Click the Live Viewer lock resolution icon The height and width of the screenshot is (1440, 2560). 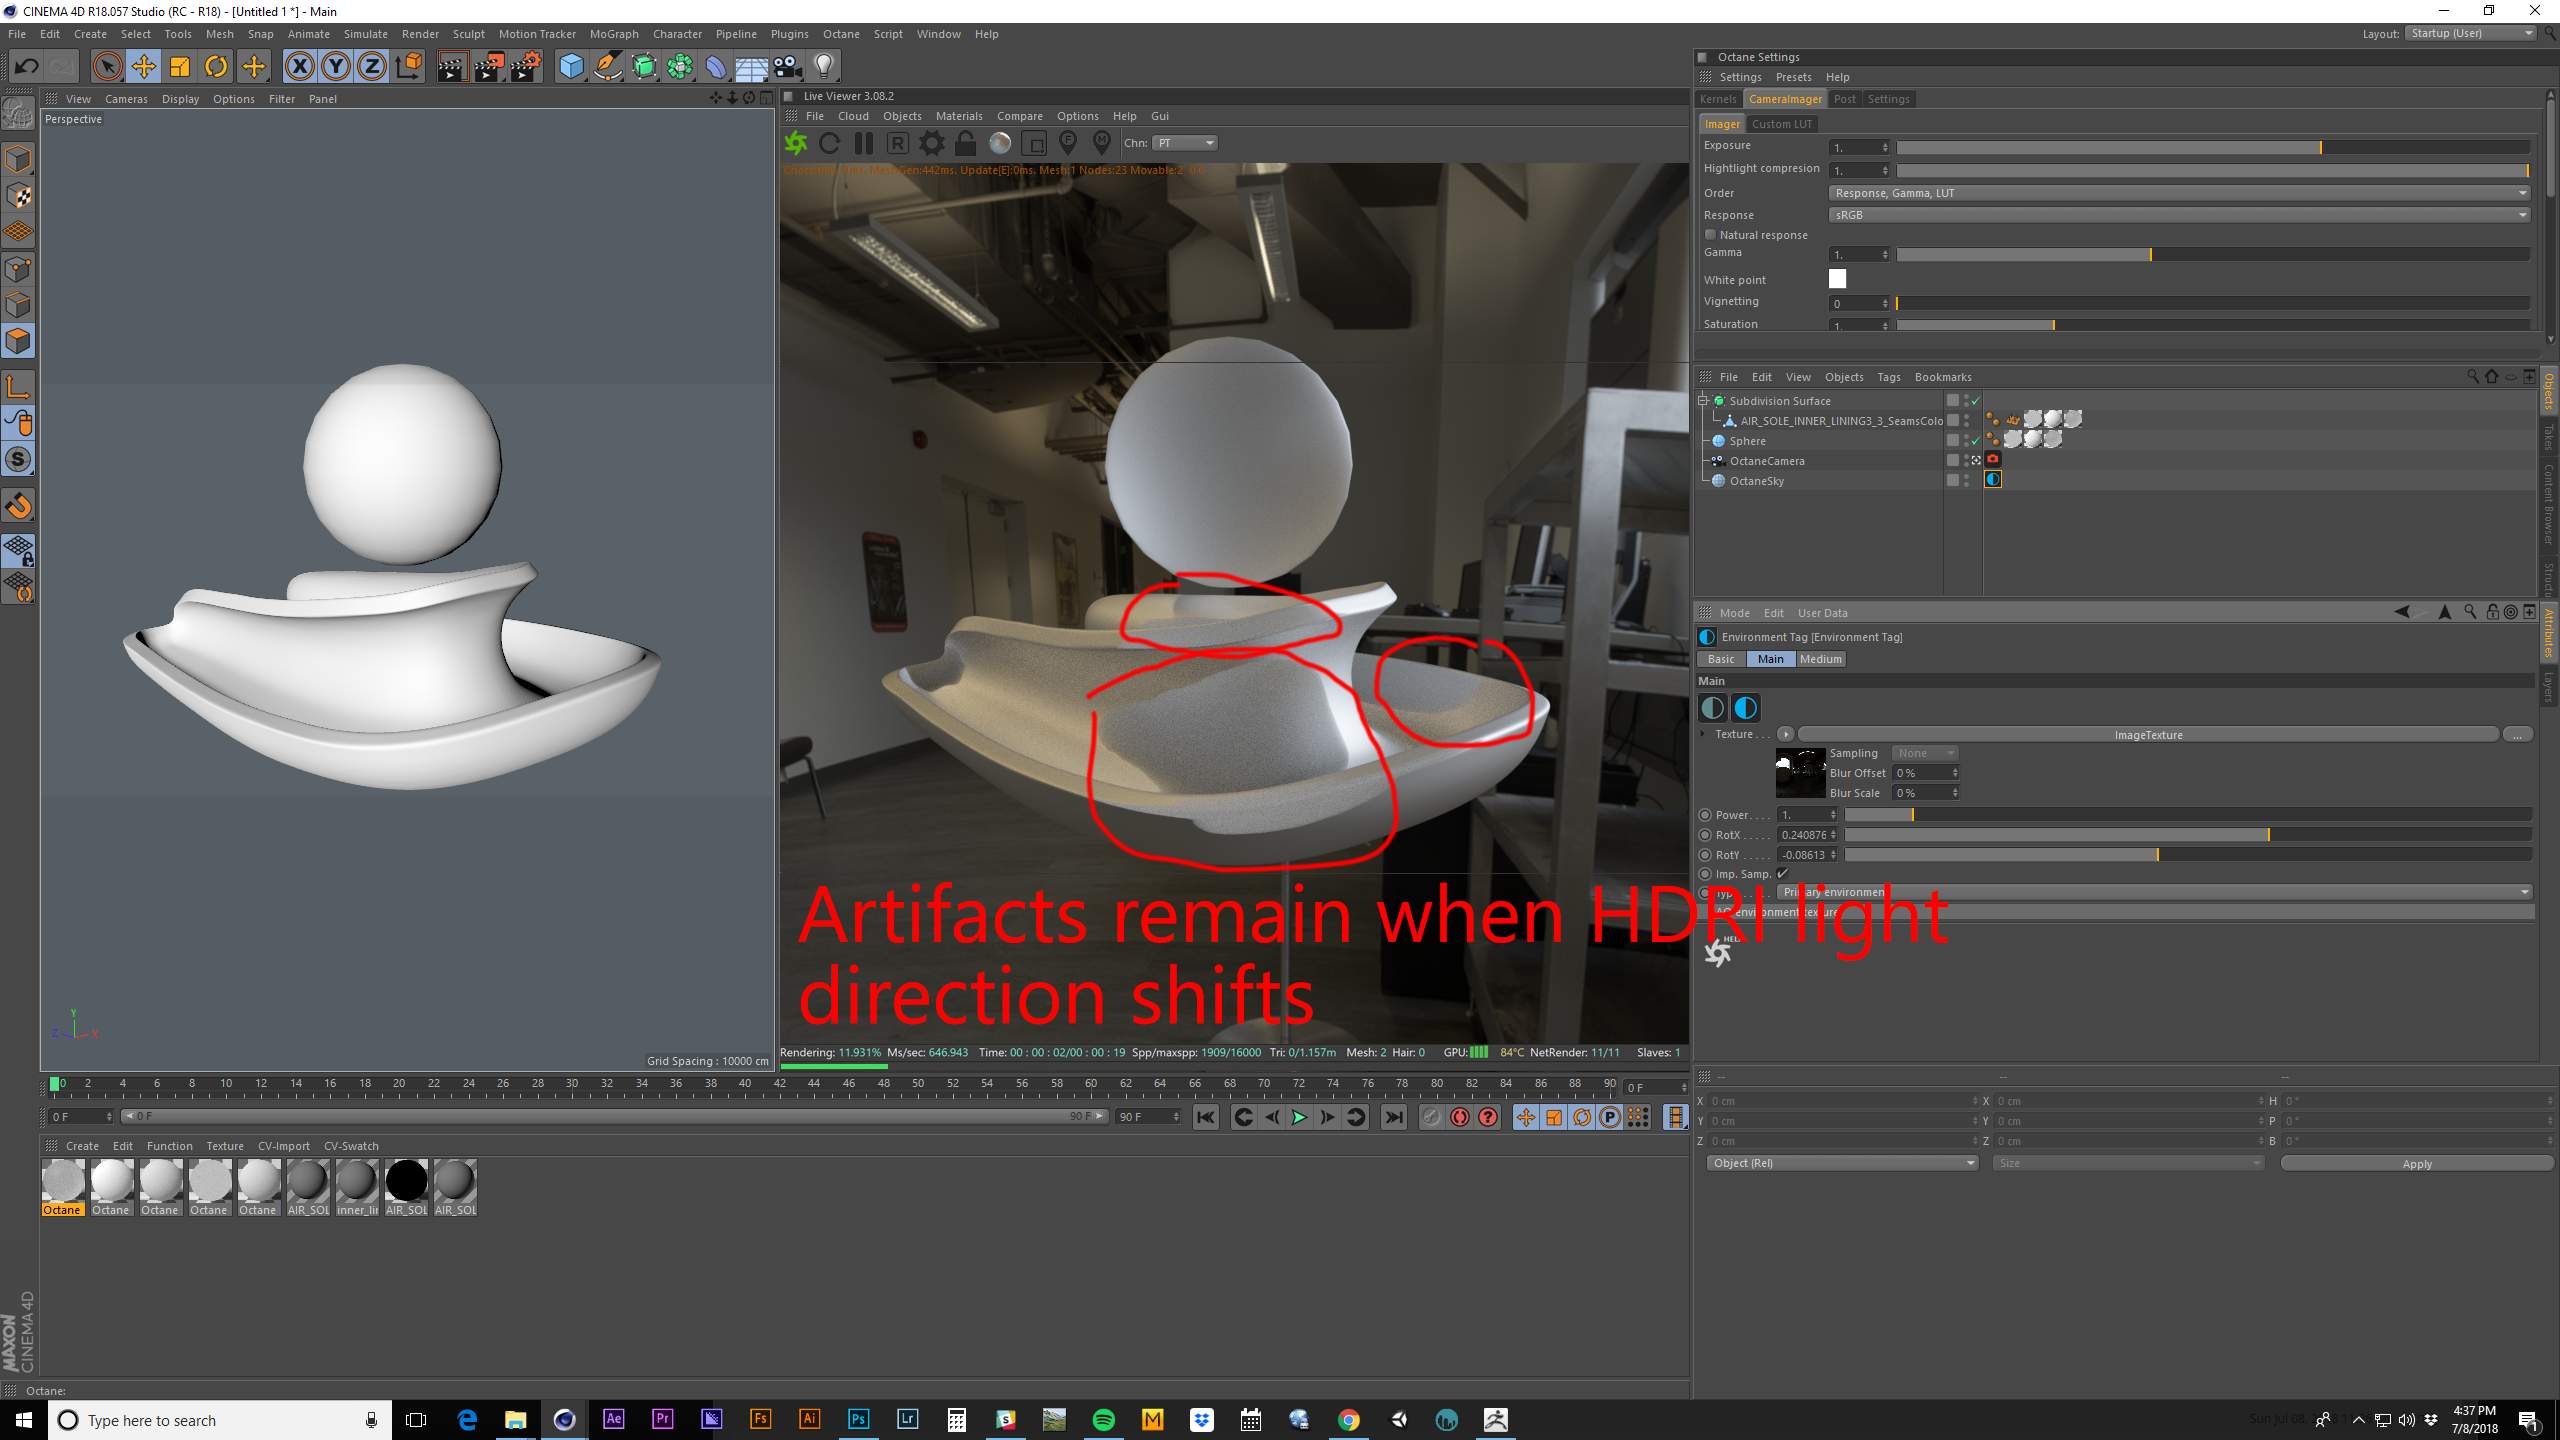[x=965, y=143]
